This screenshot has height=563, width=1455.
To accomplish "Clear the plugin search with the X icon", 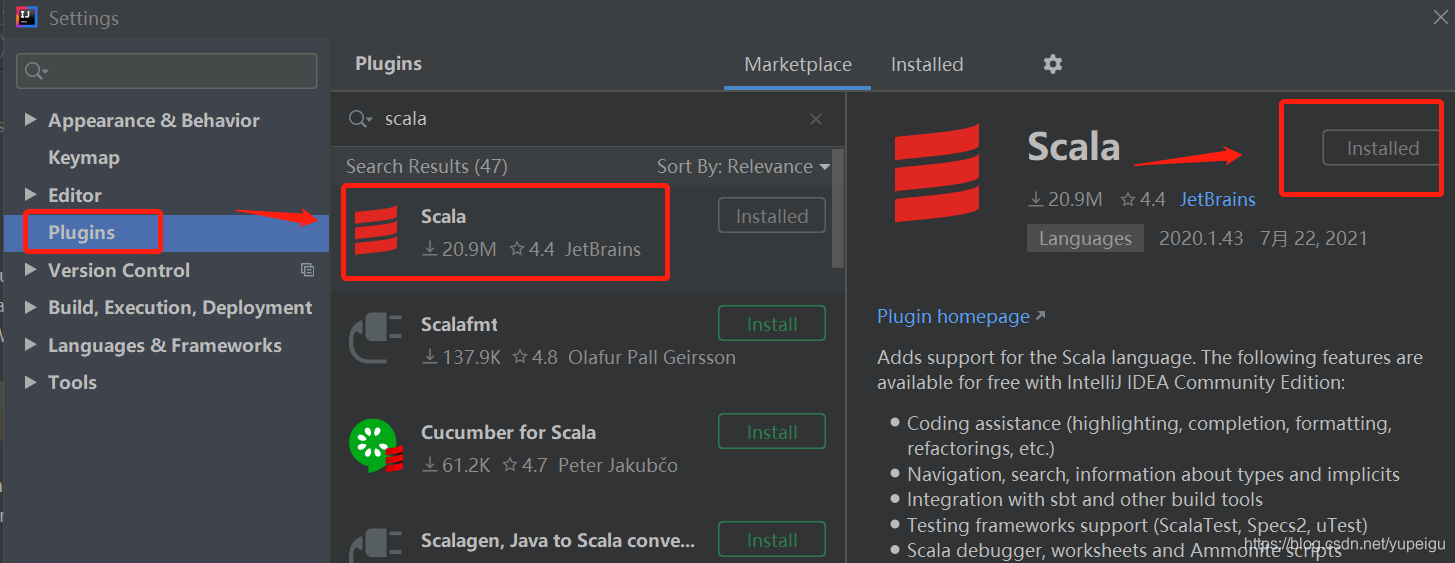I will (x=816, y=119).
